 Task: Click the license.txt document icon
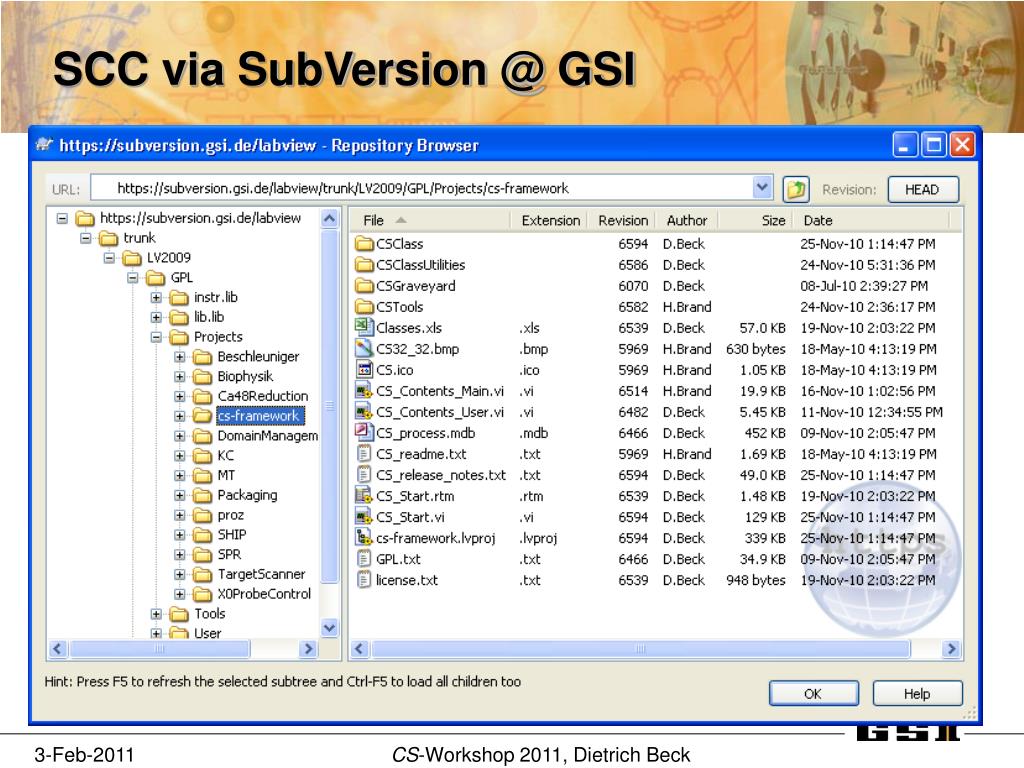[364, 579]
